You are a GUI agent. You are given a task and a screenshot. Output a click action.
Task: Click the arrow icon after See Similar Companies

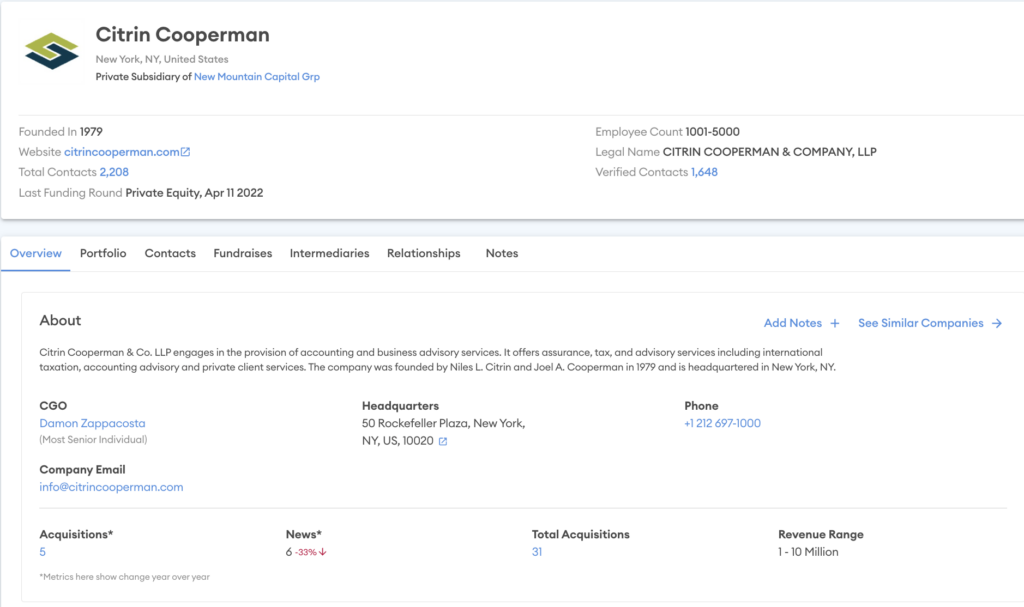click(997, 323)
